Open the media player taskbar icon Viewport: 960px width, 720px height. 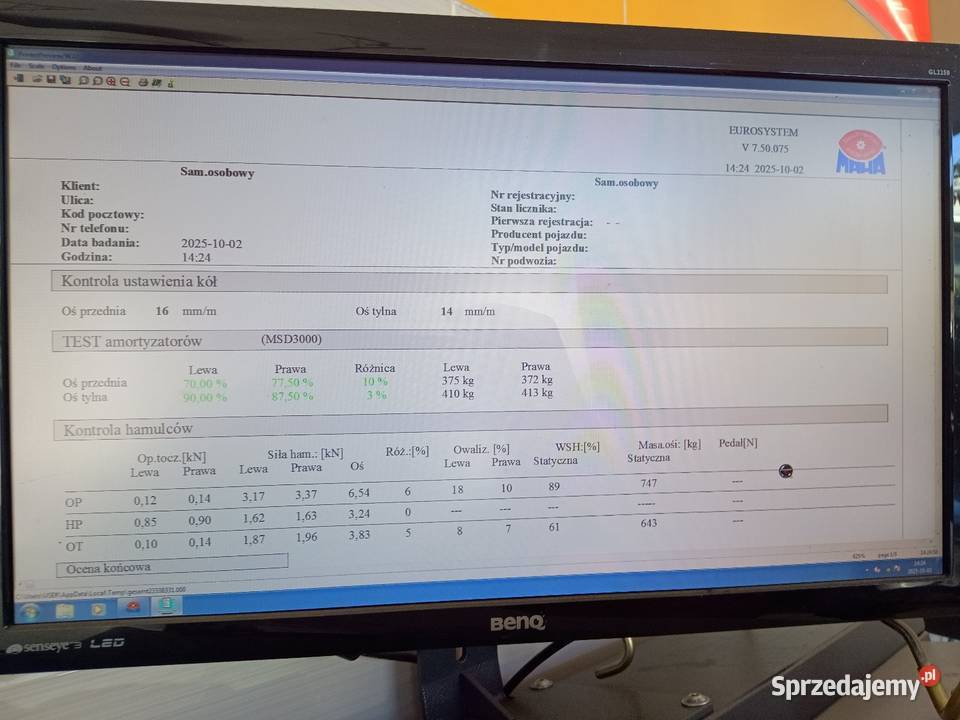[x=98, y=609]
